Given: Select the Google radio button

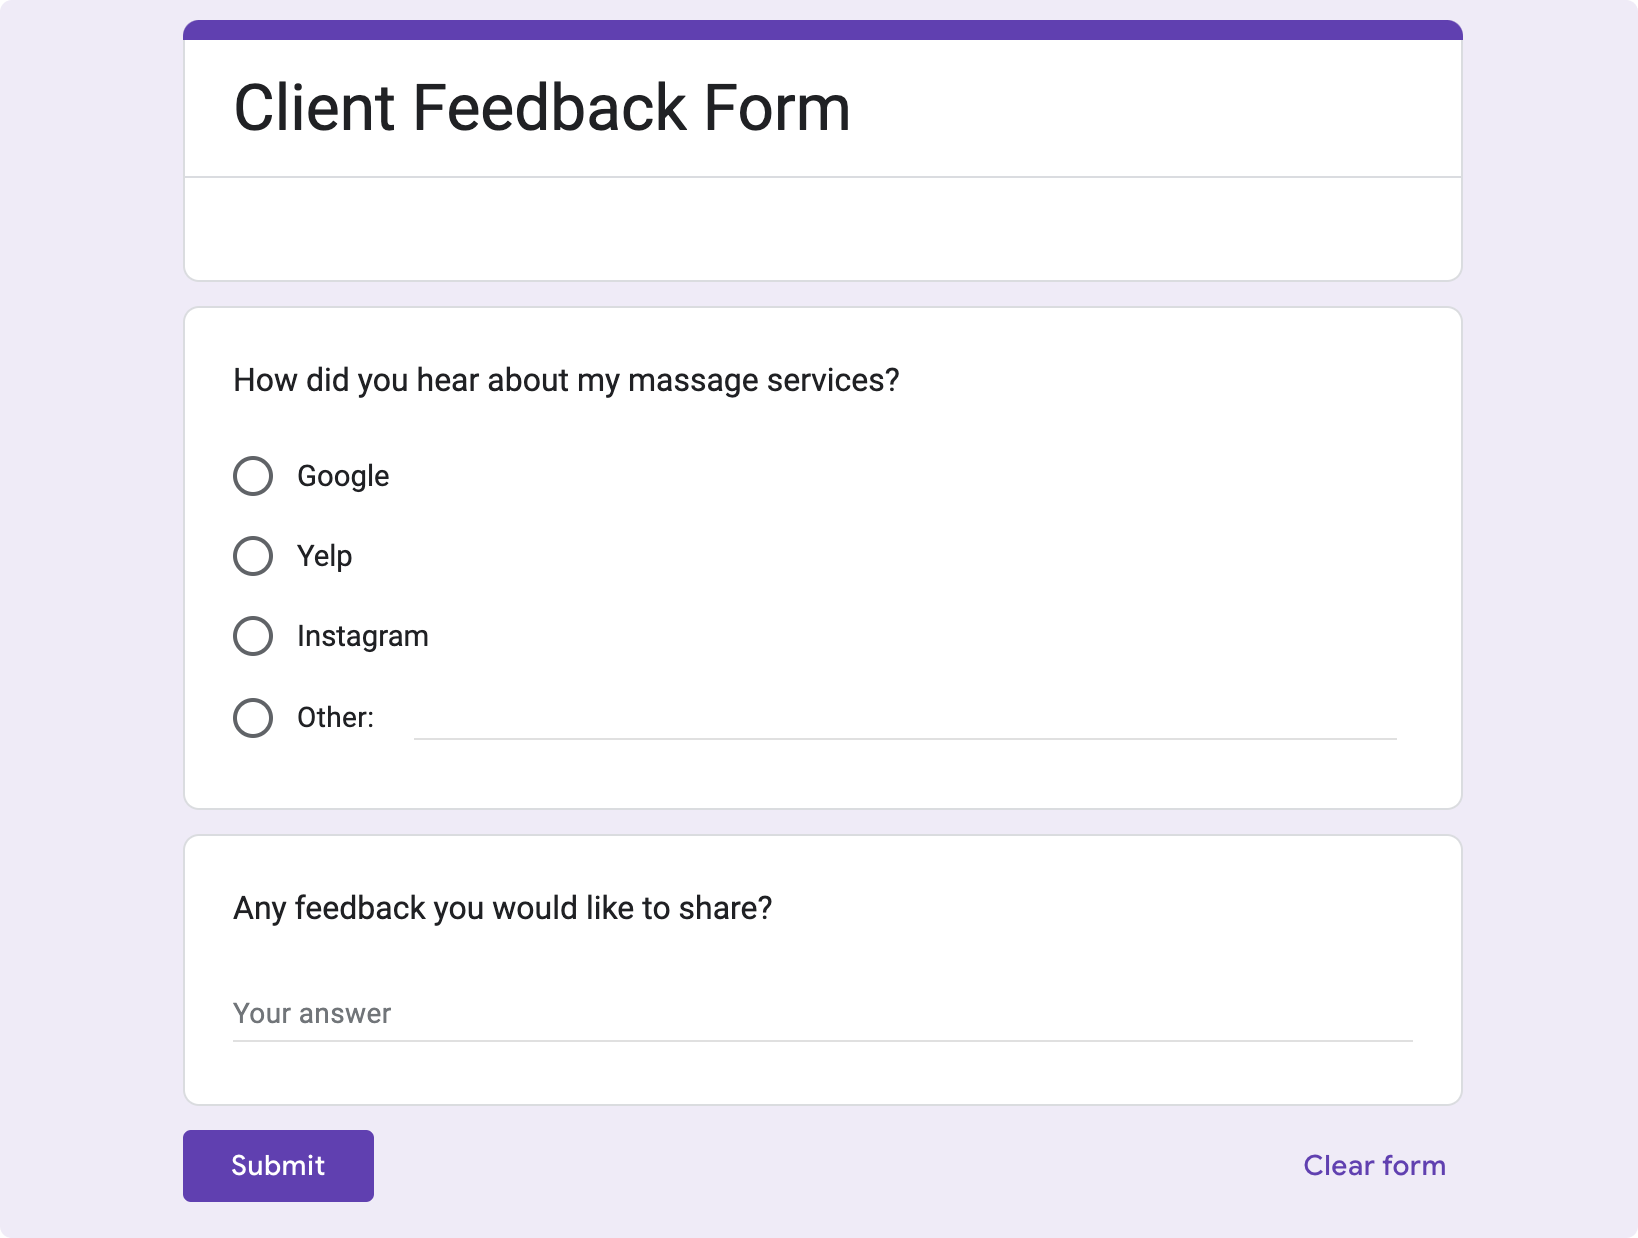Looking at the screenshot, I should [253, 476].
